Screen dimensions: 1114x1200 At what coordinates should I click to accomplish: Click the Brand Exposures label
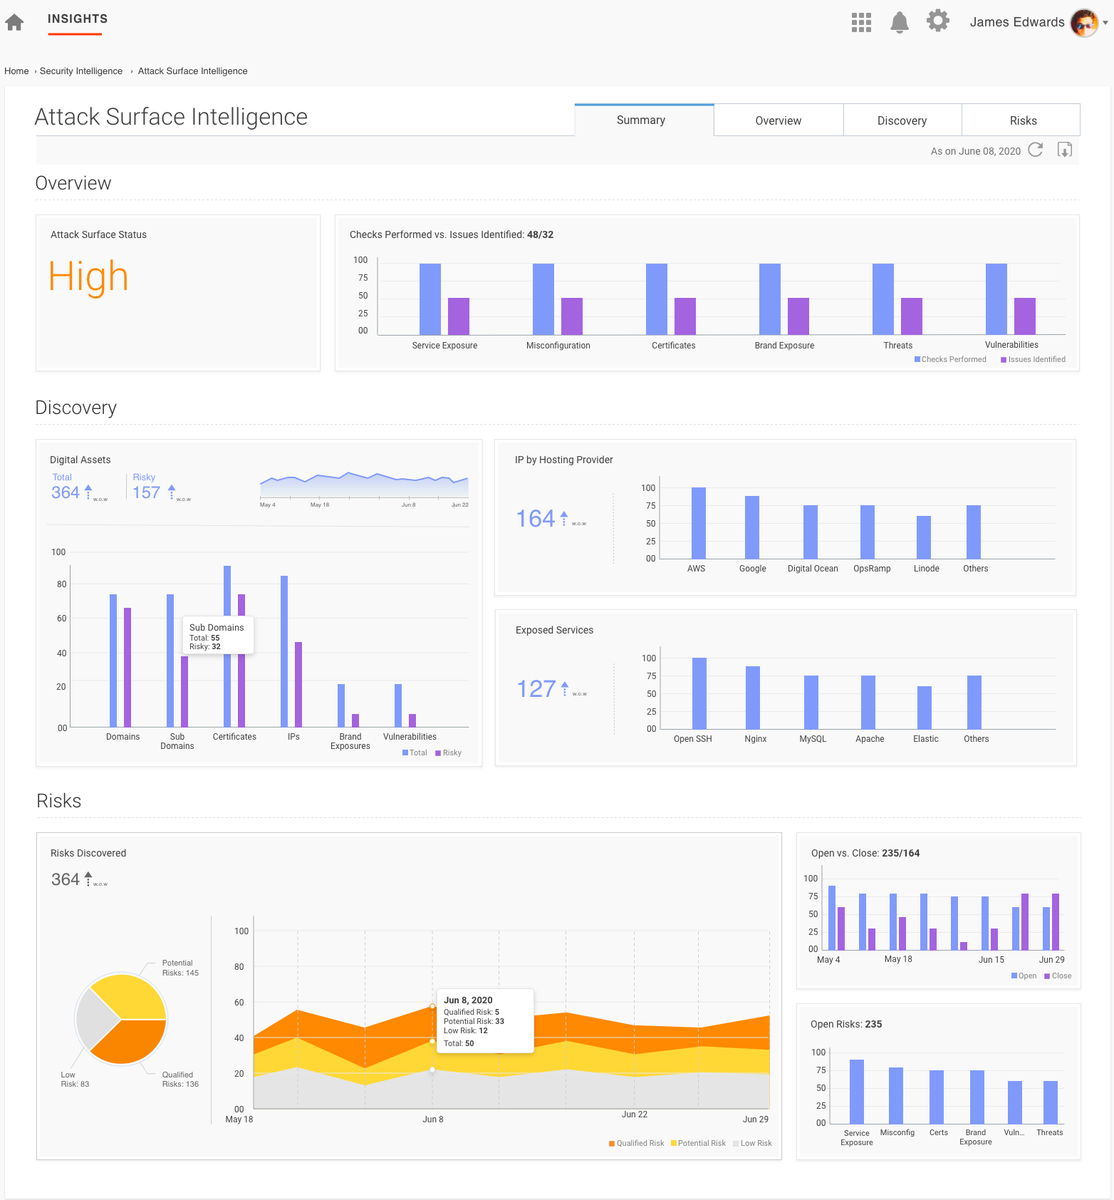(350, 741)
